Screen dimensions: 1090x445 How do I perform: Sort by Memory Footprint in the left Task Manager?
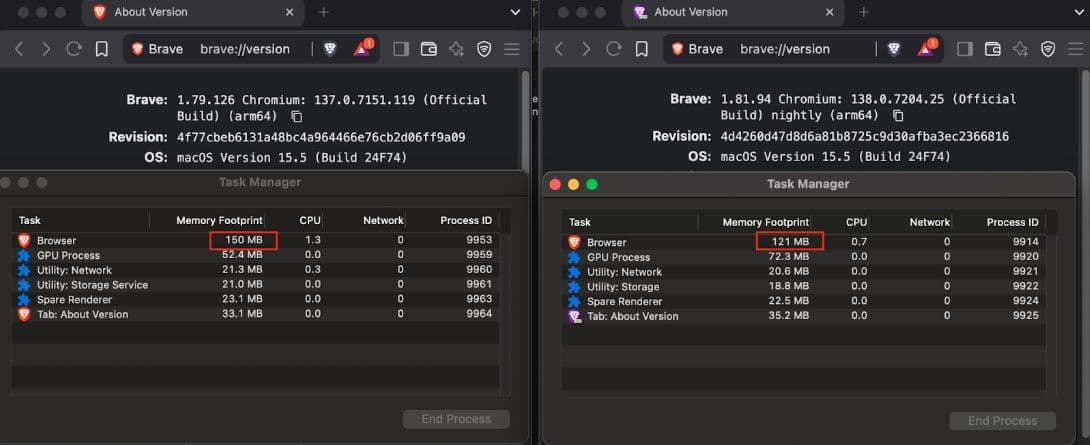pos(219,220)
